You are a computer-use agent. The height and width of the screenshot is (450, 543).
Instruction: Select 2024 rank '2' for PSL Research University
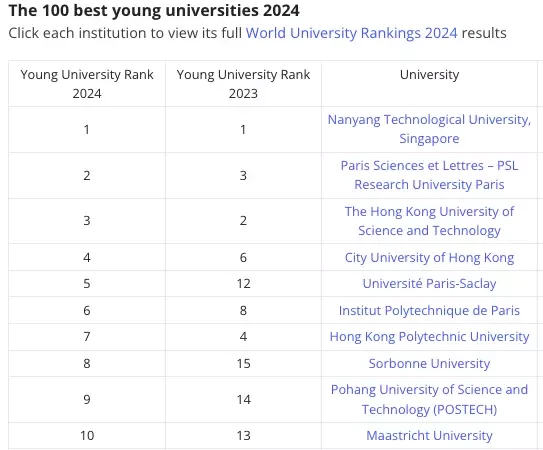(x=87, y=175)
